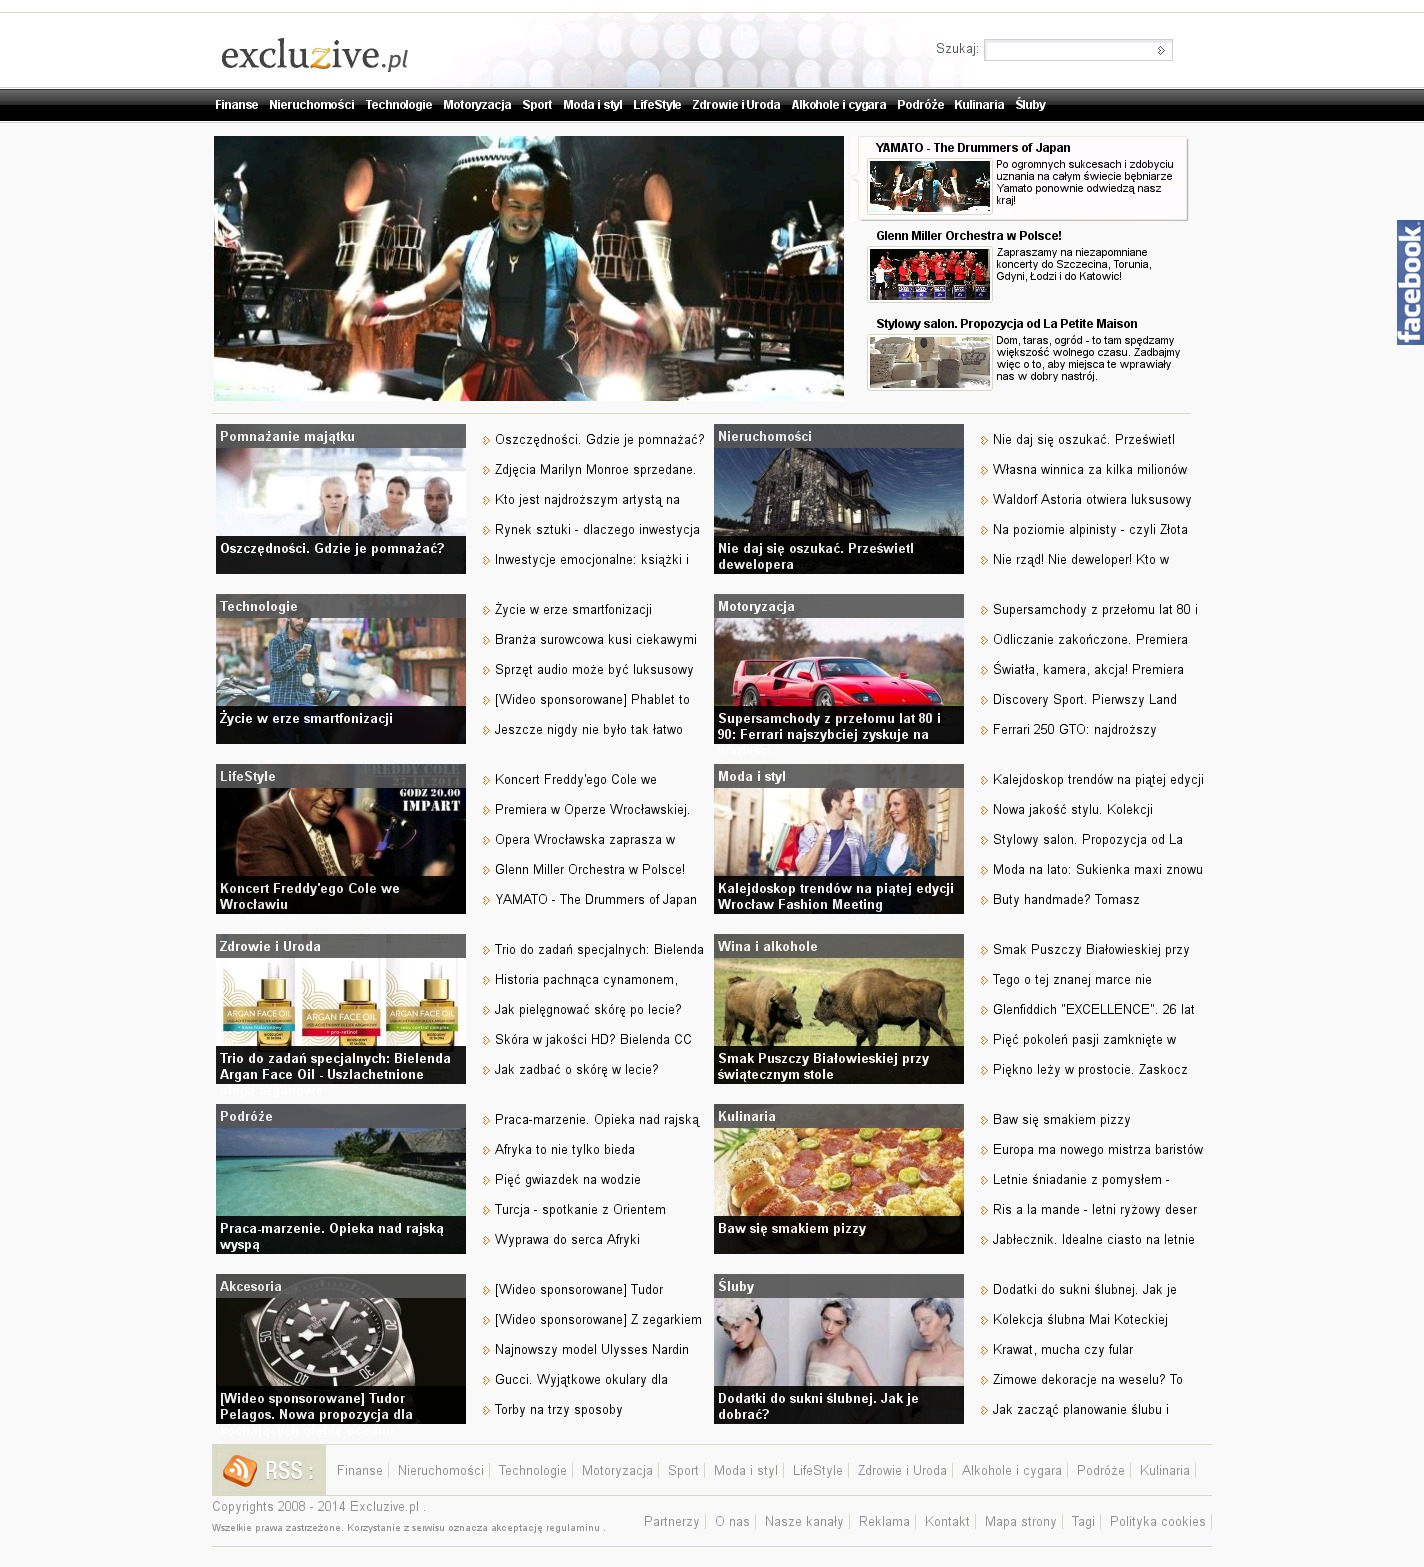
Task: Go to Śluby in the top navigation
Action: click(1030, 105)
